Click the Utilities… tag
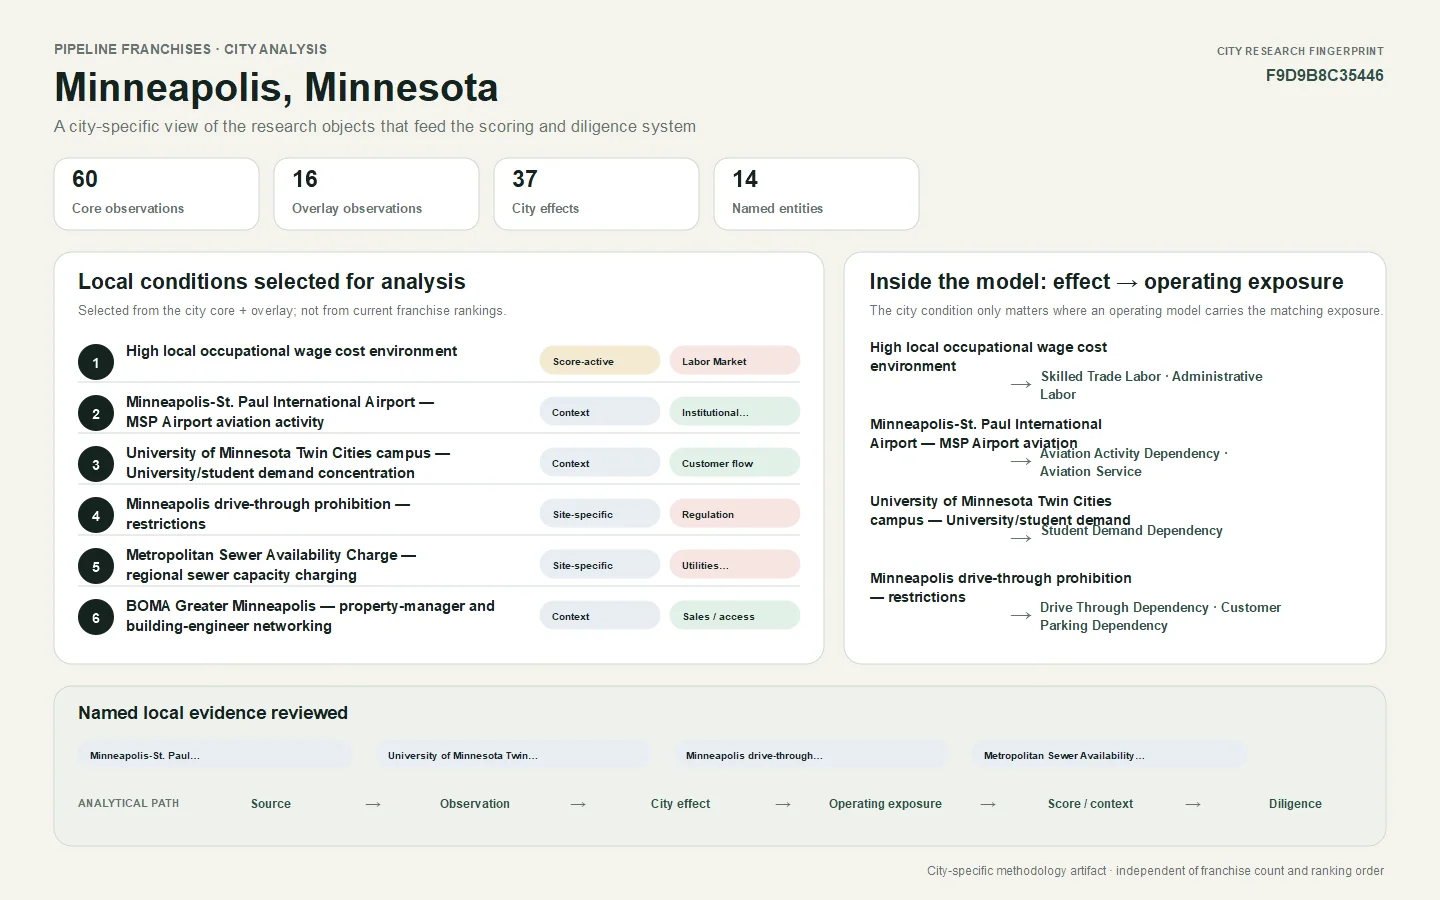1440x900 pixels. click(735, 565)
